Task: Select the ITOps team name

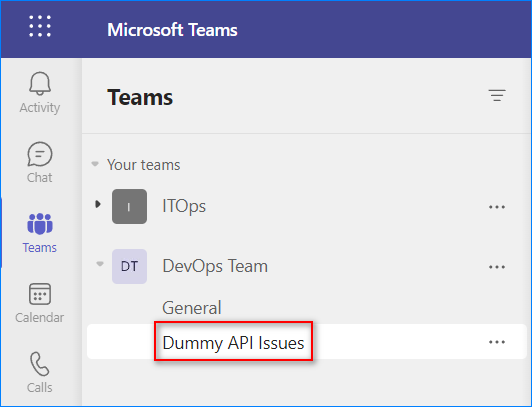Action: click(x=184, y=206)
